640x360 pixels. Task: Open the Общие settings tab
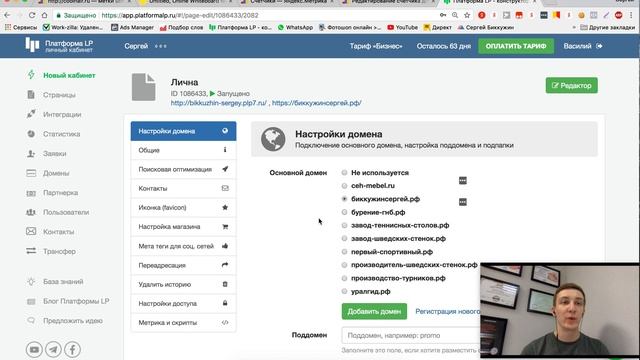point(183,150)
